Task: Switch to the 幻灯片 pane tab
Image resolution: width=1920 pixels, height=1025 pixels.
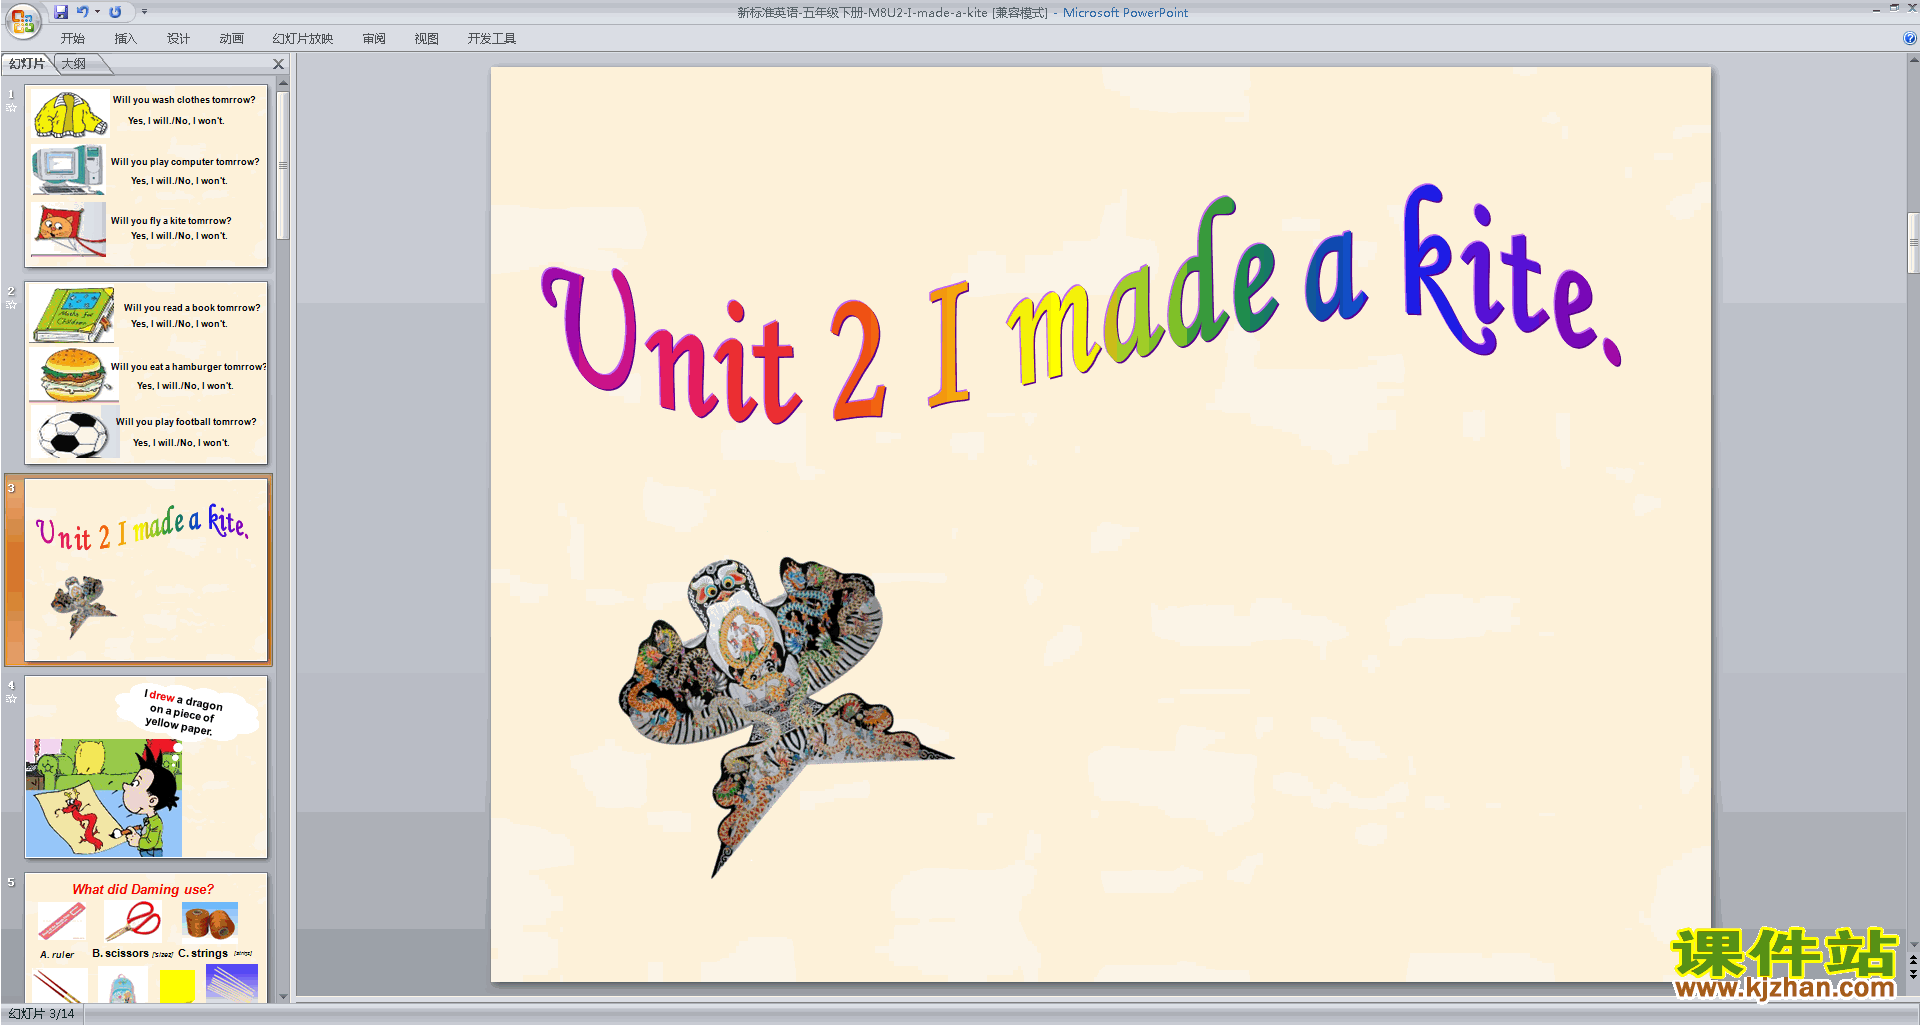Action: click(27, 64)
